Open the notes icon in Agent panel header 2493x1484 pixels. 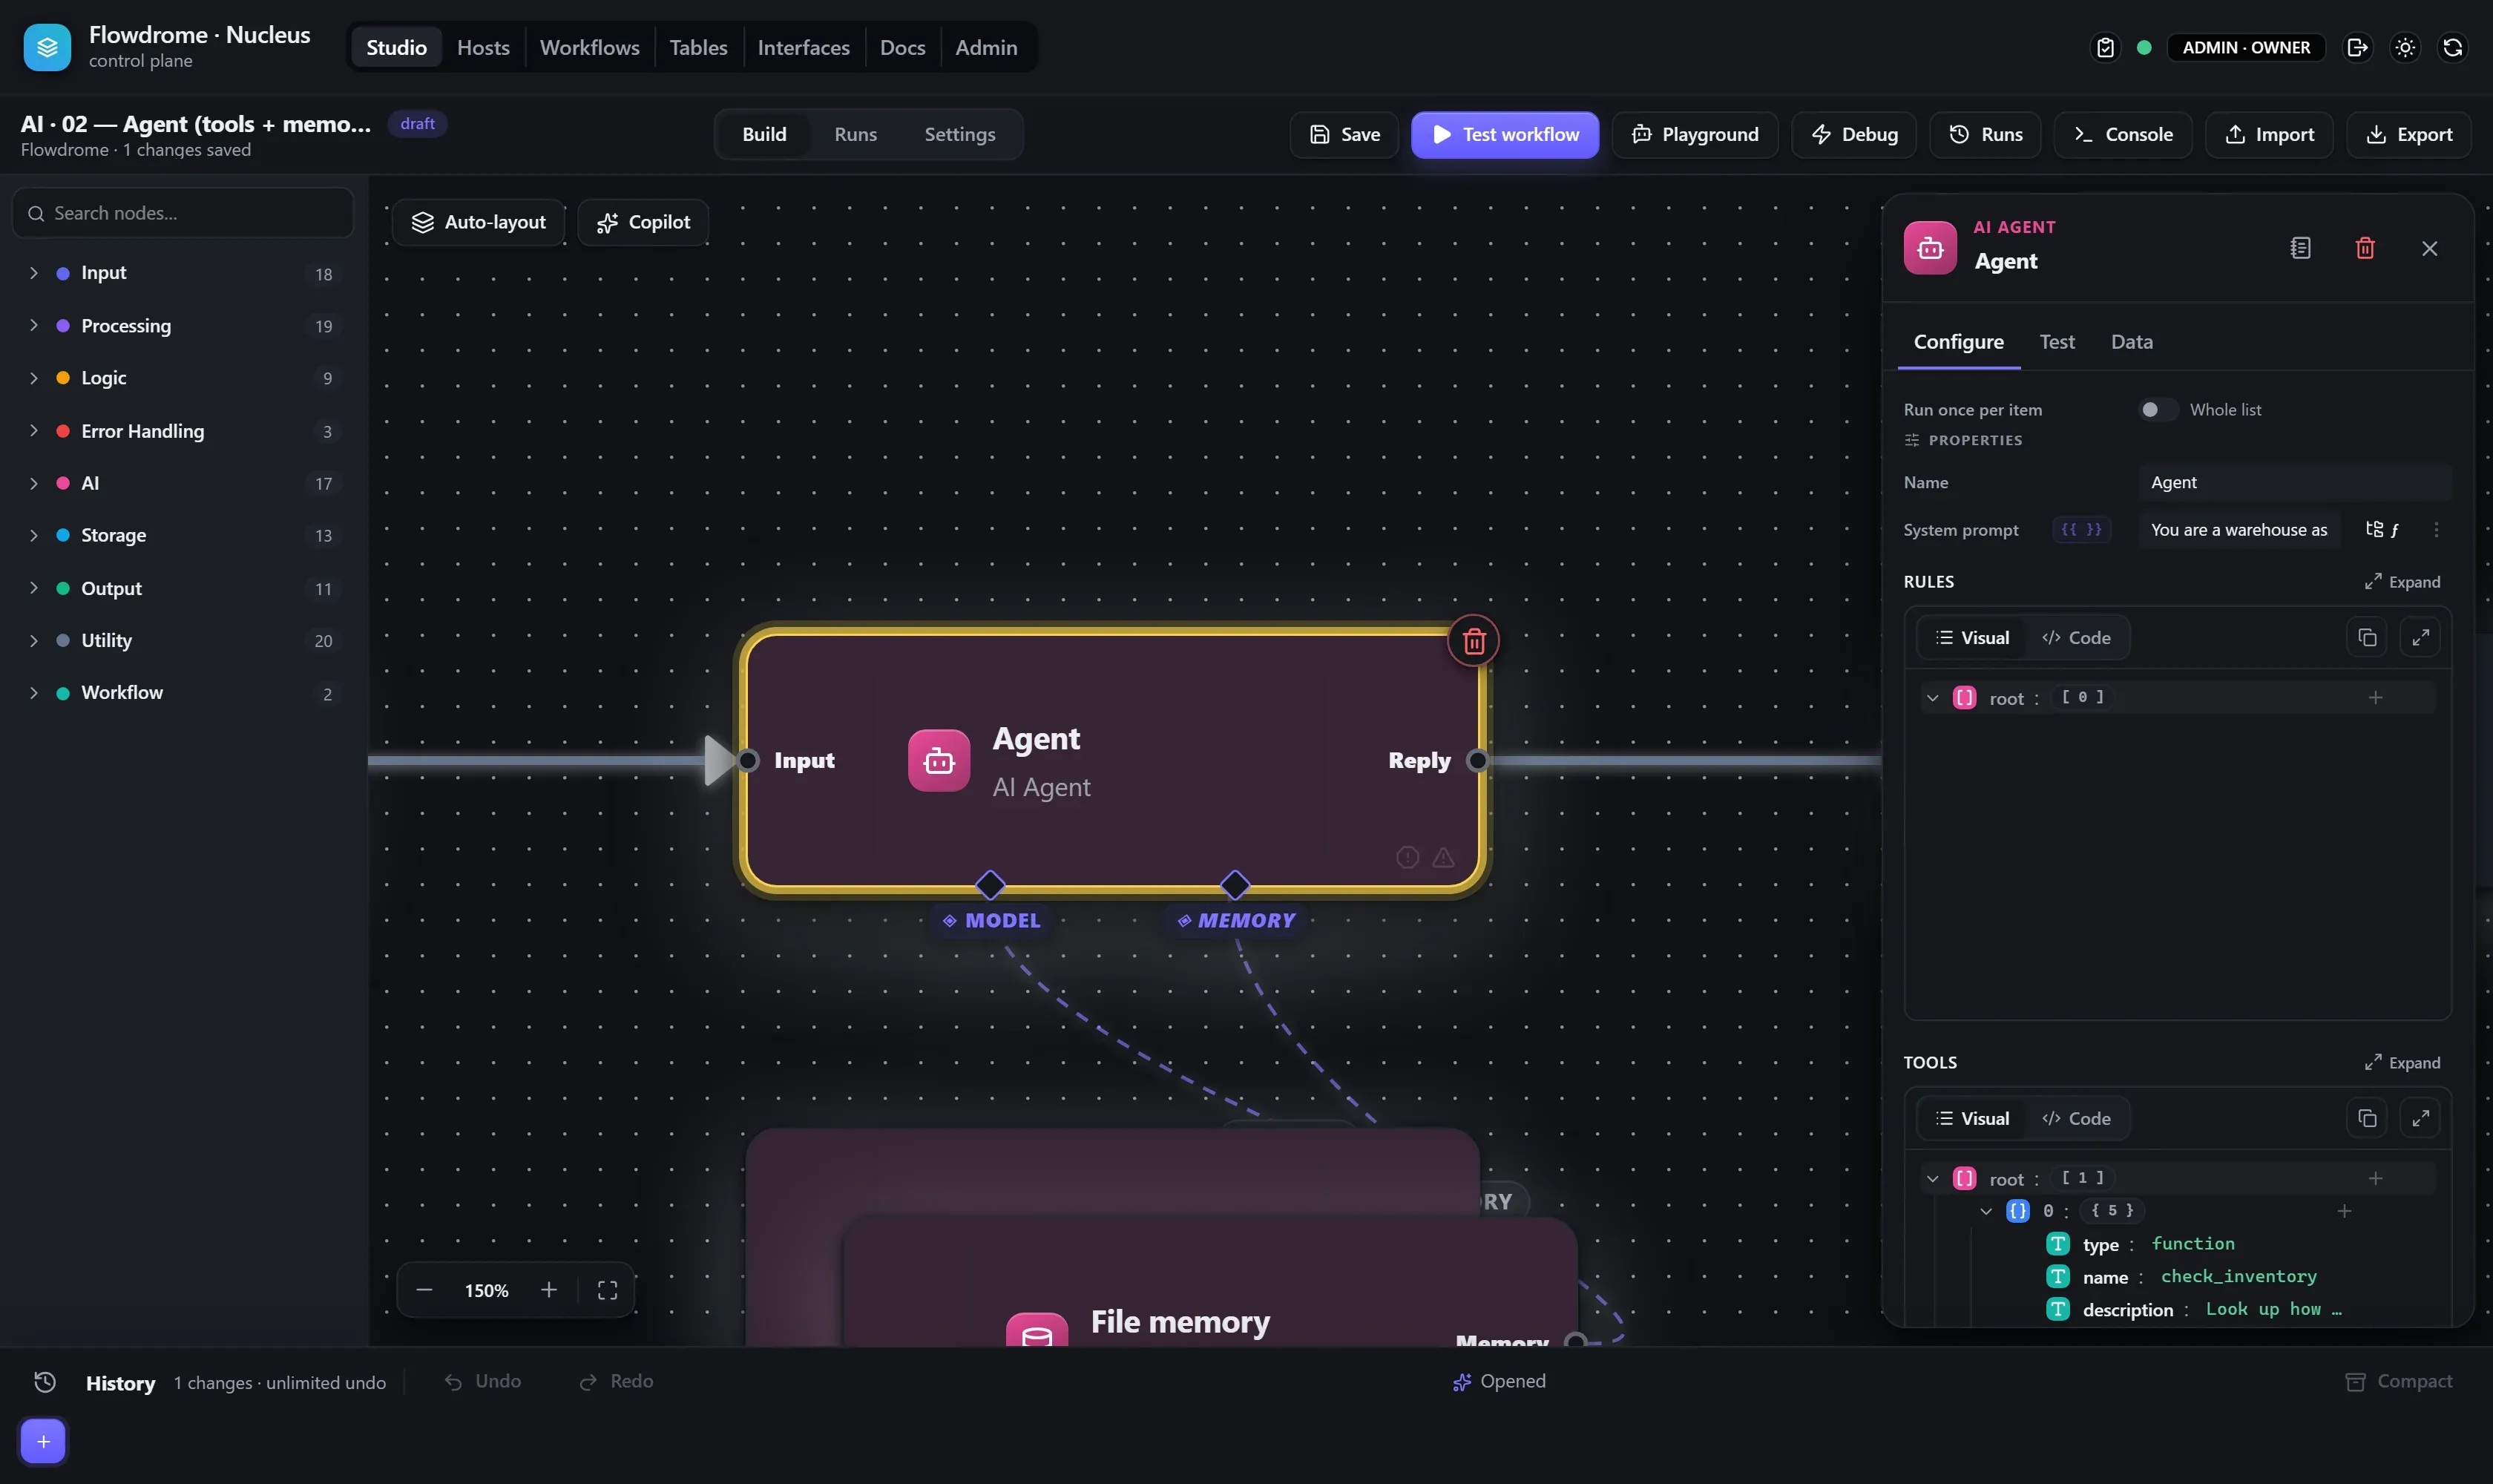coord(2300,248)
